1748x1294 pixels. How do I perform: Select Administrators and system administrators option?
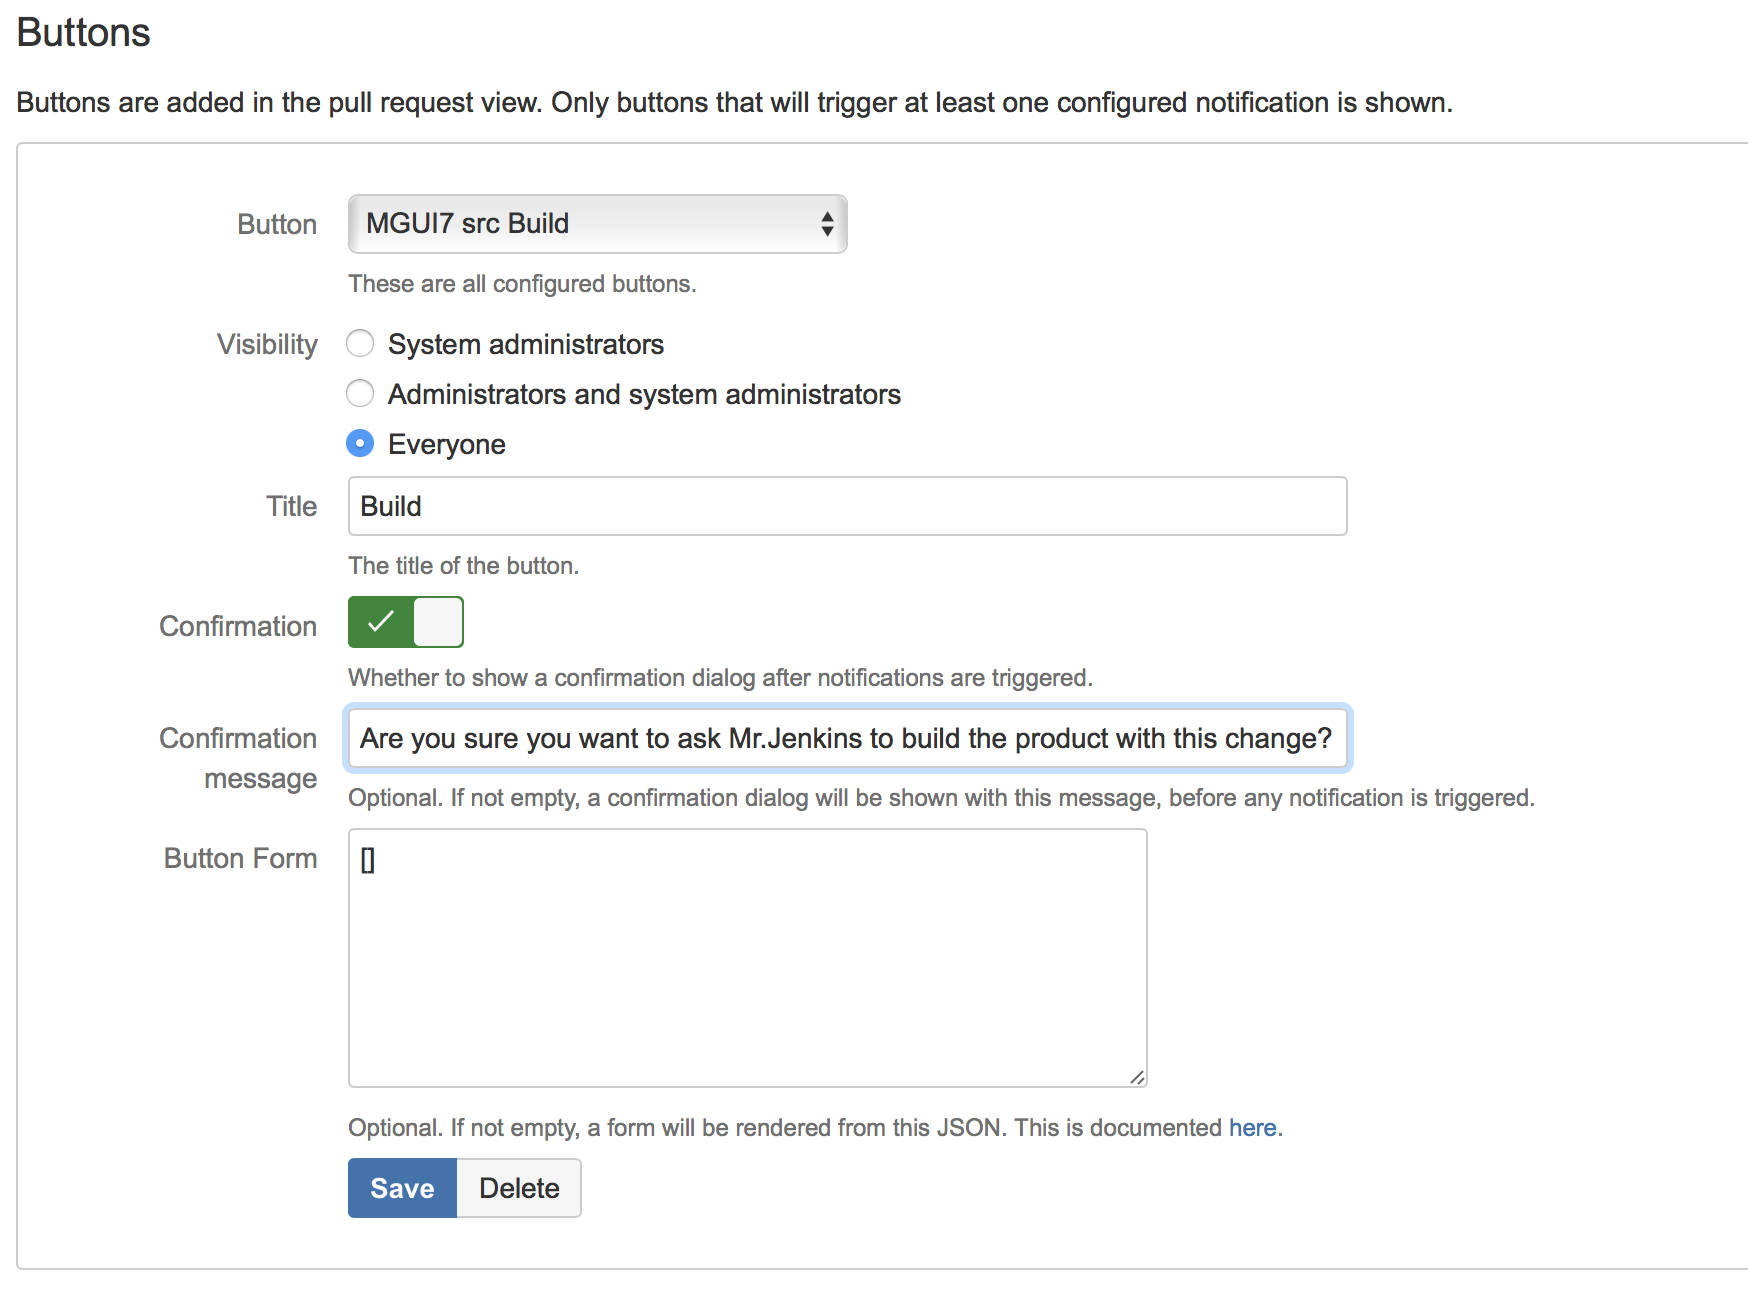tap(360, 394)
